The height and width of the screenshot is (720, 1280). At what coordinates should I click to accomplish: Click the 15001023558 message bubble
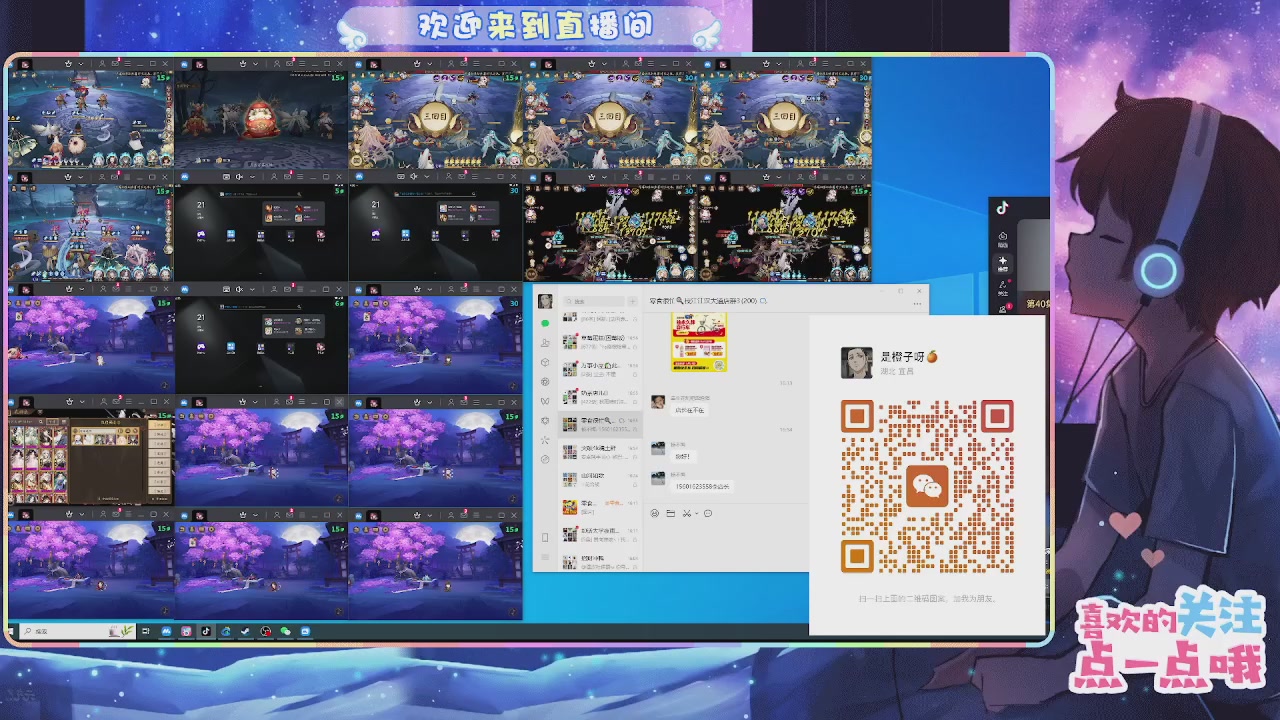coord(702,487)
